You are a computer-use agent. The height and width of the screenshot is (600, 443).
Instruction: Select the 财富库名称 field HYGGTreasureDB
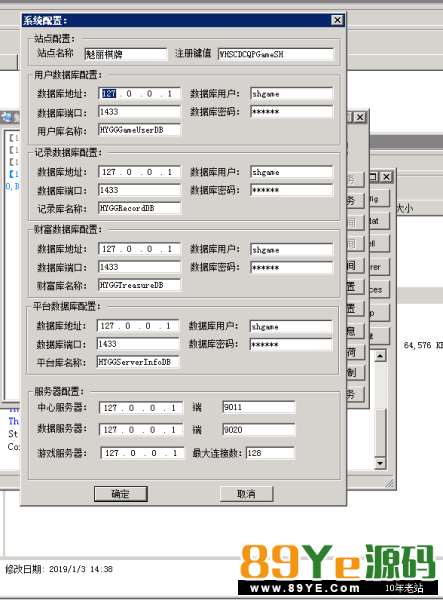[x=139, y=285]
